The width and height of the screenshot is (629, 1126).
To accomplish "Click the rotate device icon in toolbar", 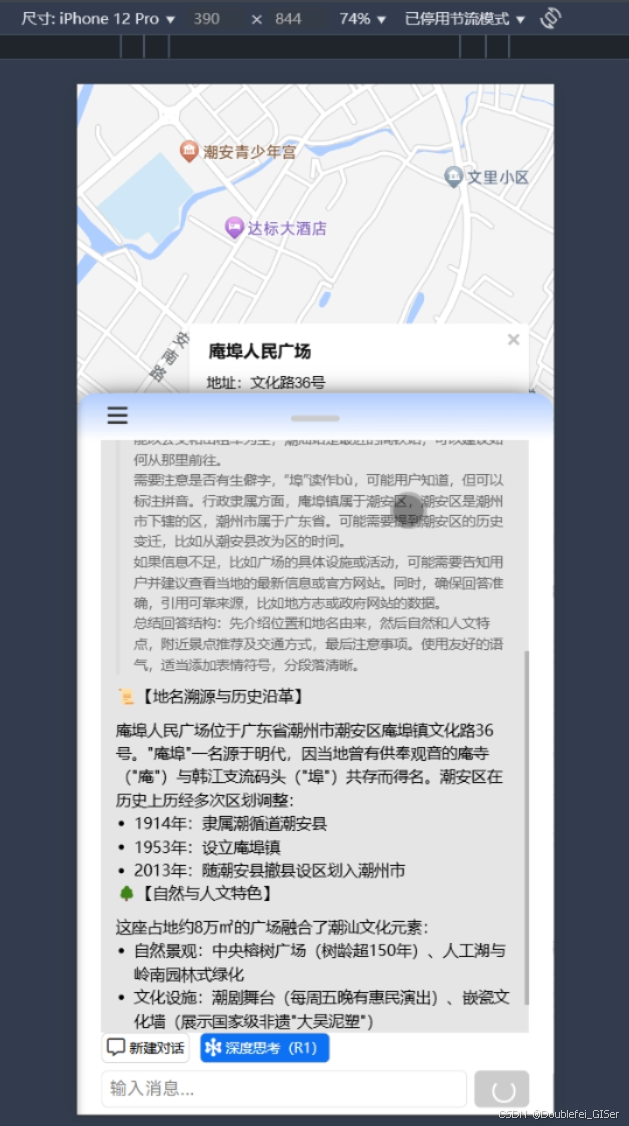I will pyautogui.click(x=550, y=18).
